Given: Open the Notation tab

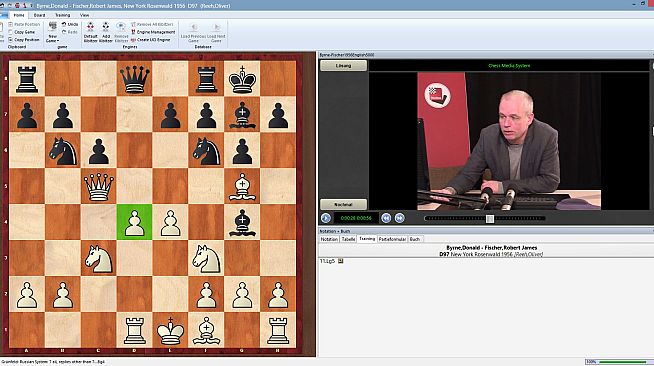Looking at the screenshot, I should click(x=329, y=239).
